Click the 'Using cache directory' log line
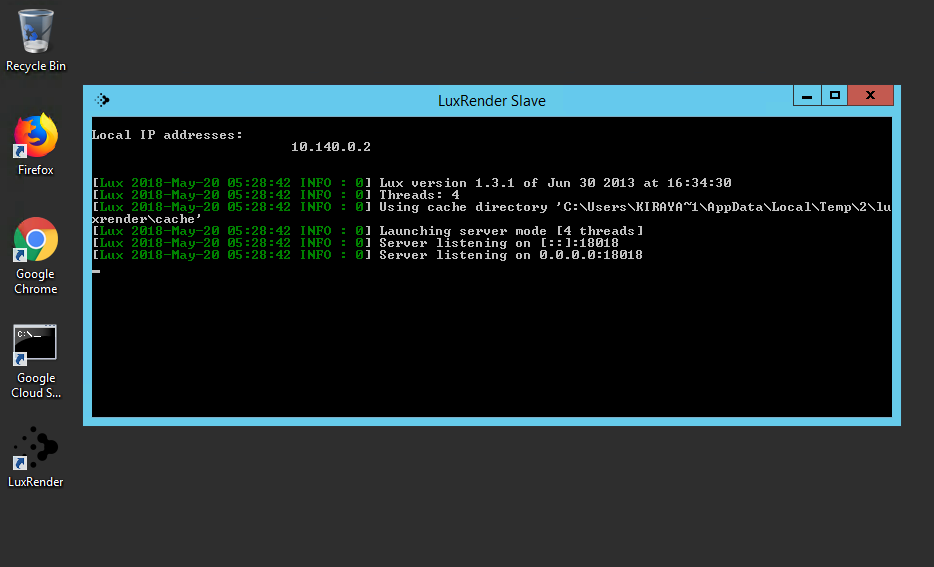This screenshot has width=934, height=567. pos(491,207)
